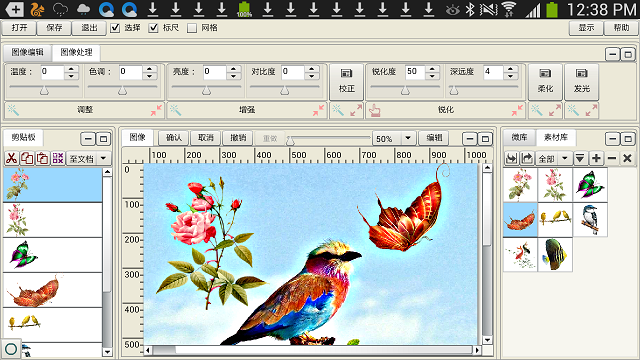Click the 保存 save button
This screenshot has width=640, height=360.
coord(54,28)
